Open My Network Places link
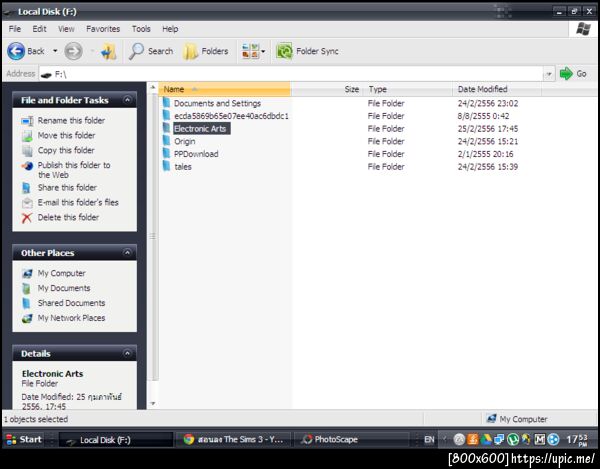 click(x=71, y=318)
